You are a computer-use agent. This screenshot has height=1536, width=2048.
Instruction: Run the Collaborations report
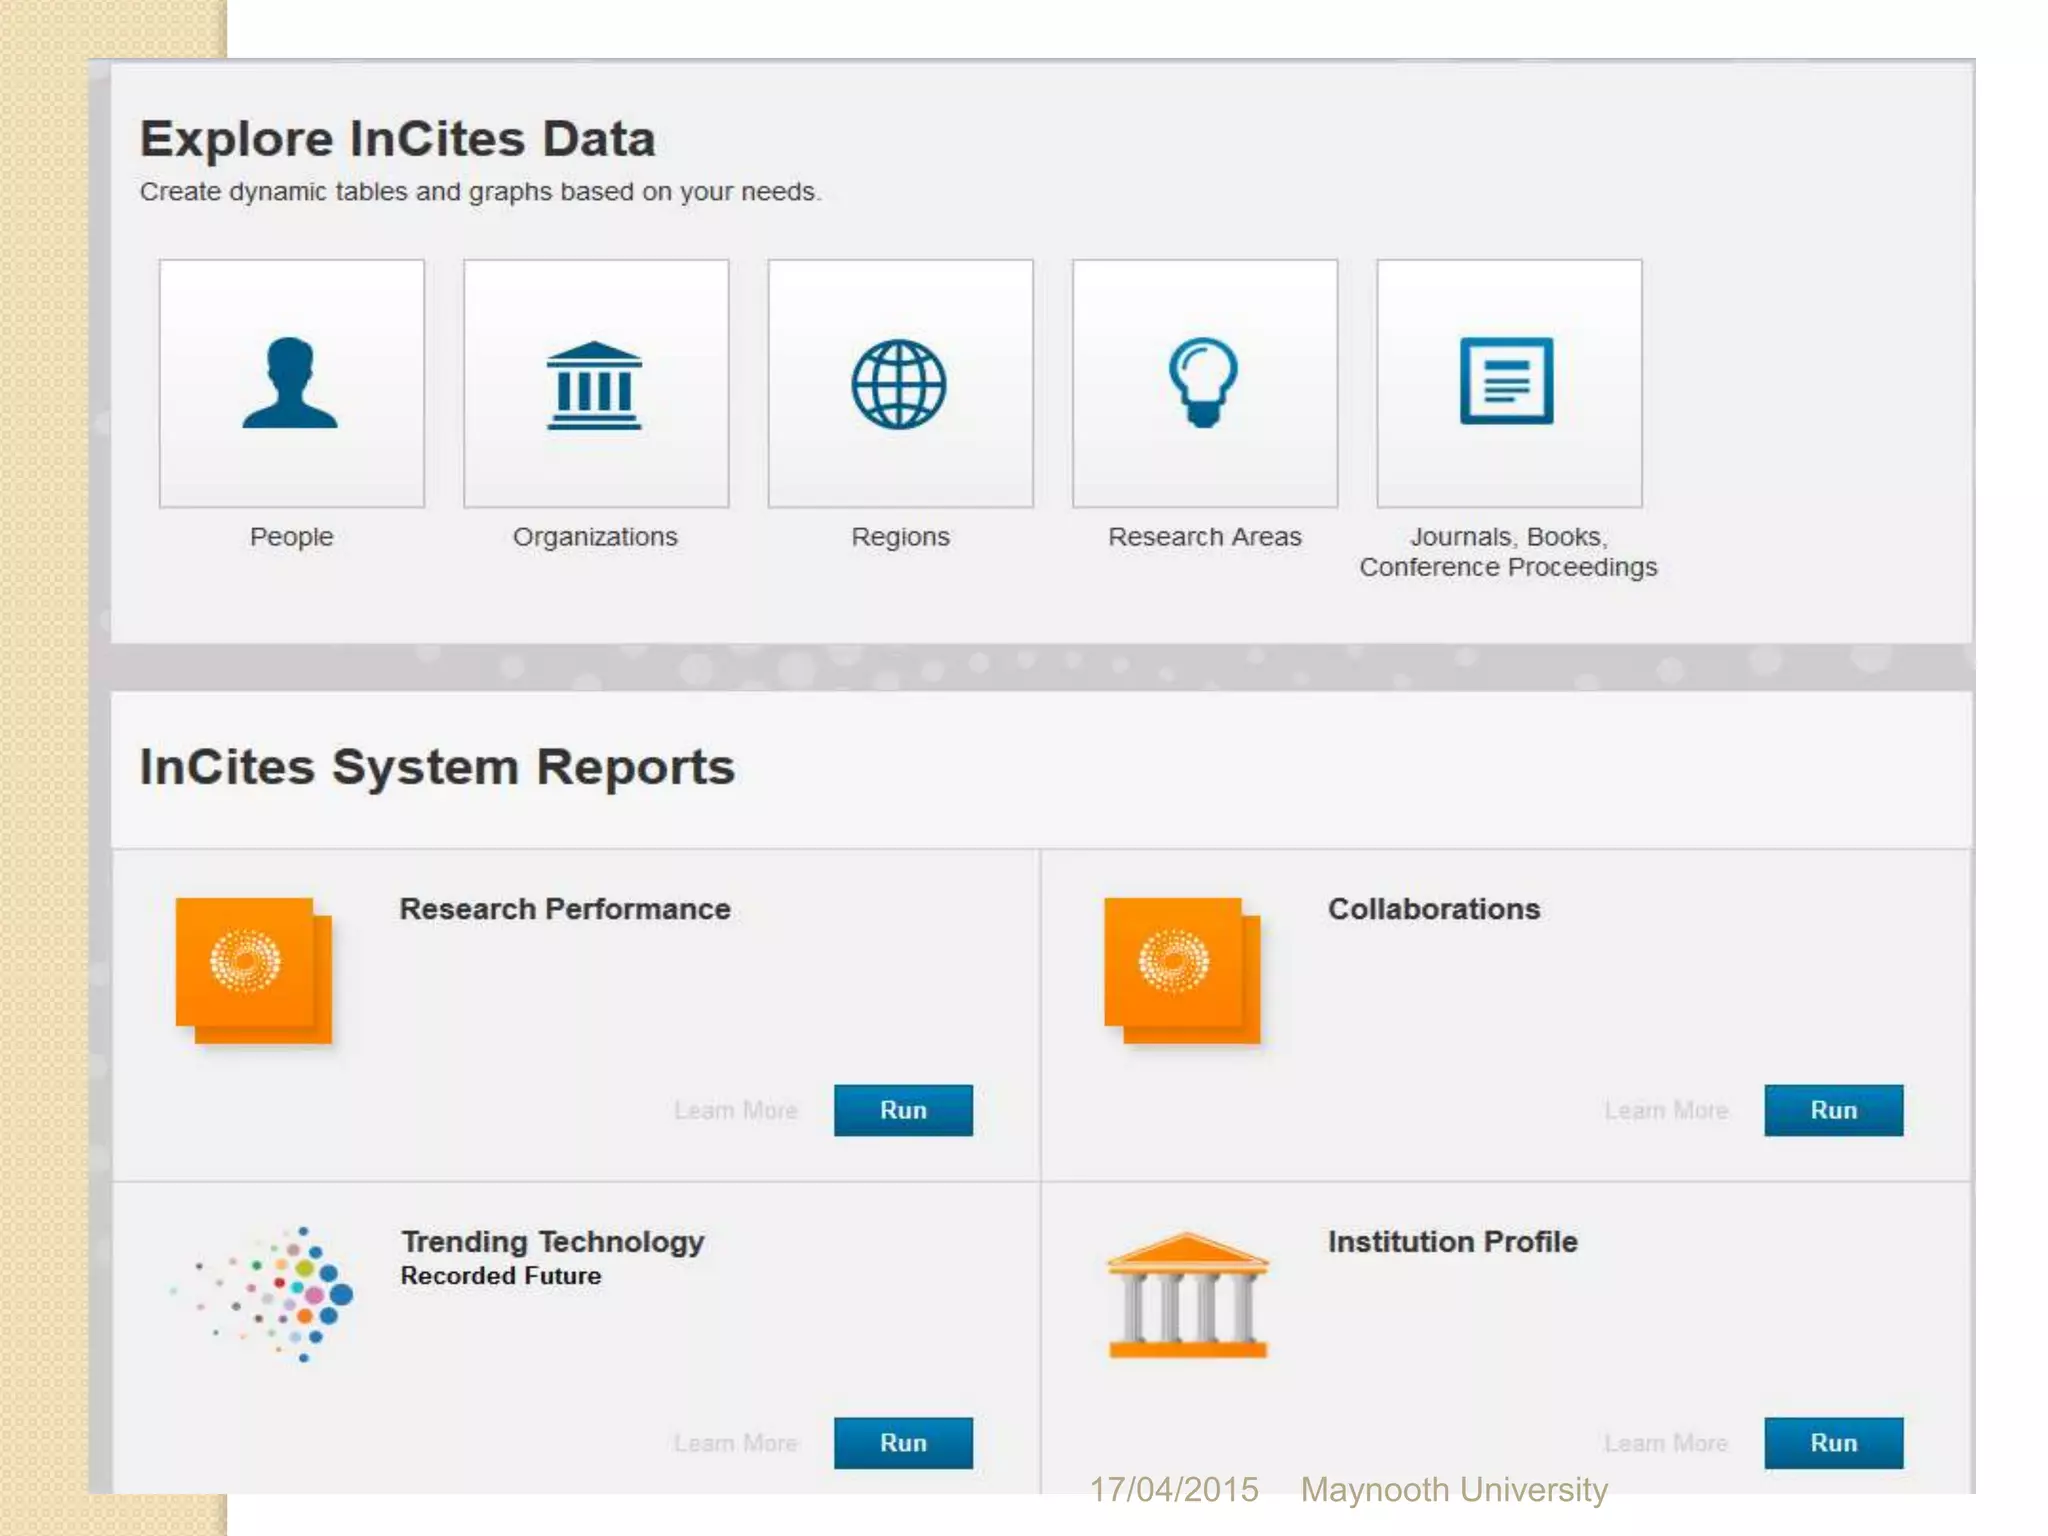point(1832,1110)
